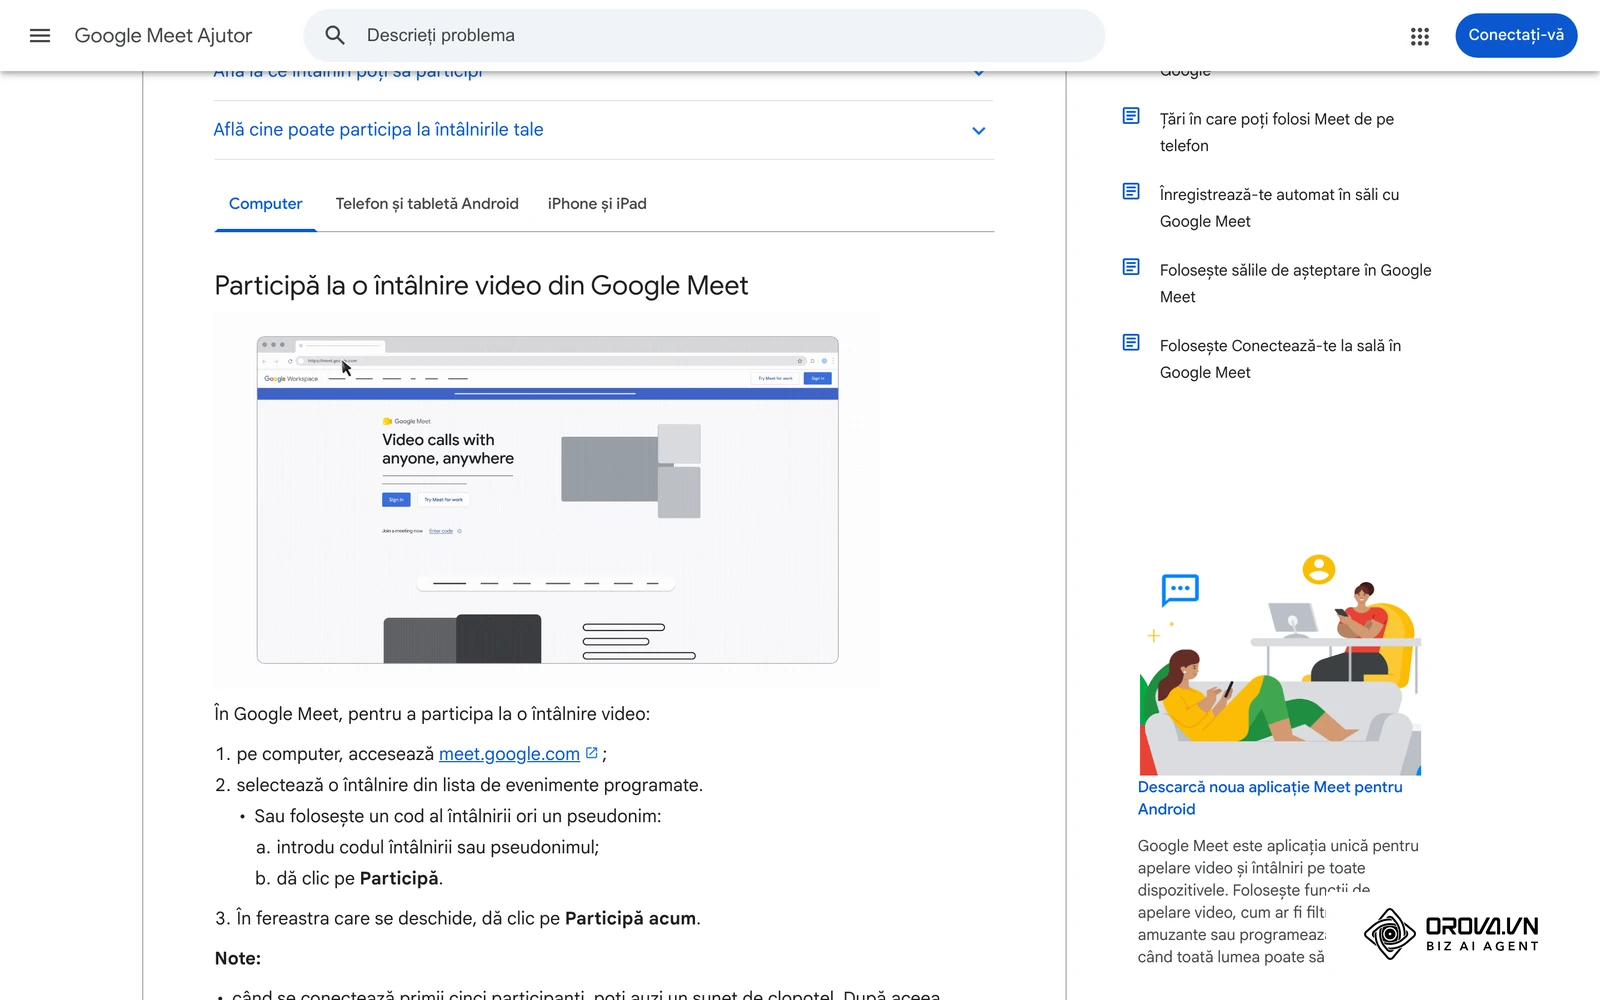Click the 'Descrieți problema' search field
1600x1000 pixels.
(x=704, y=36)
